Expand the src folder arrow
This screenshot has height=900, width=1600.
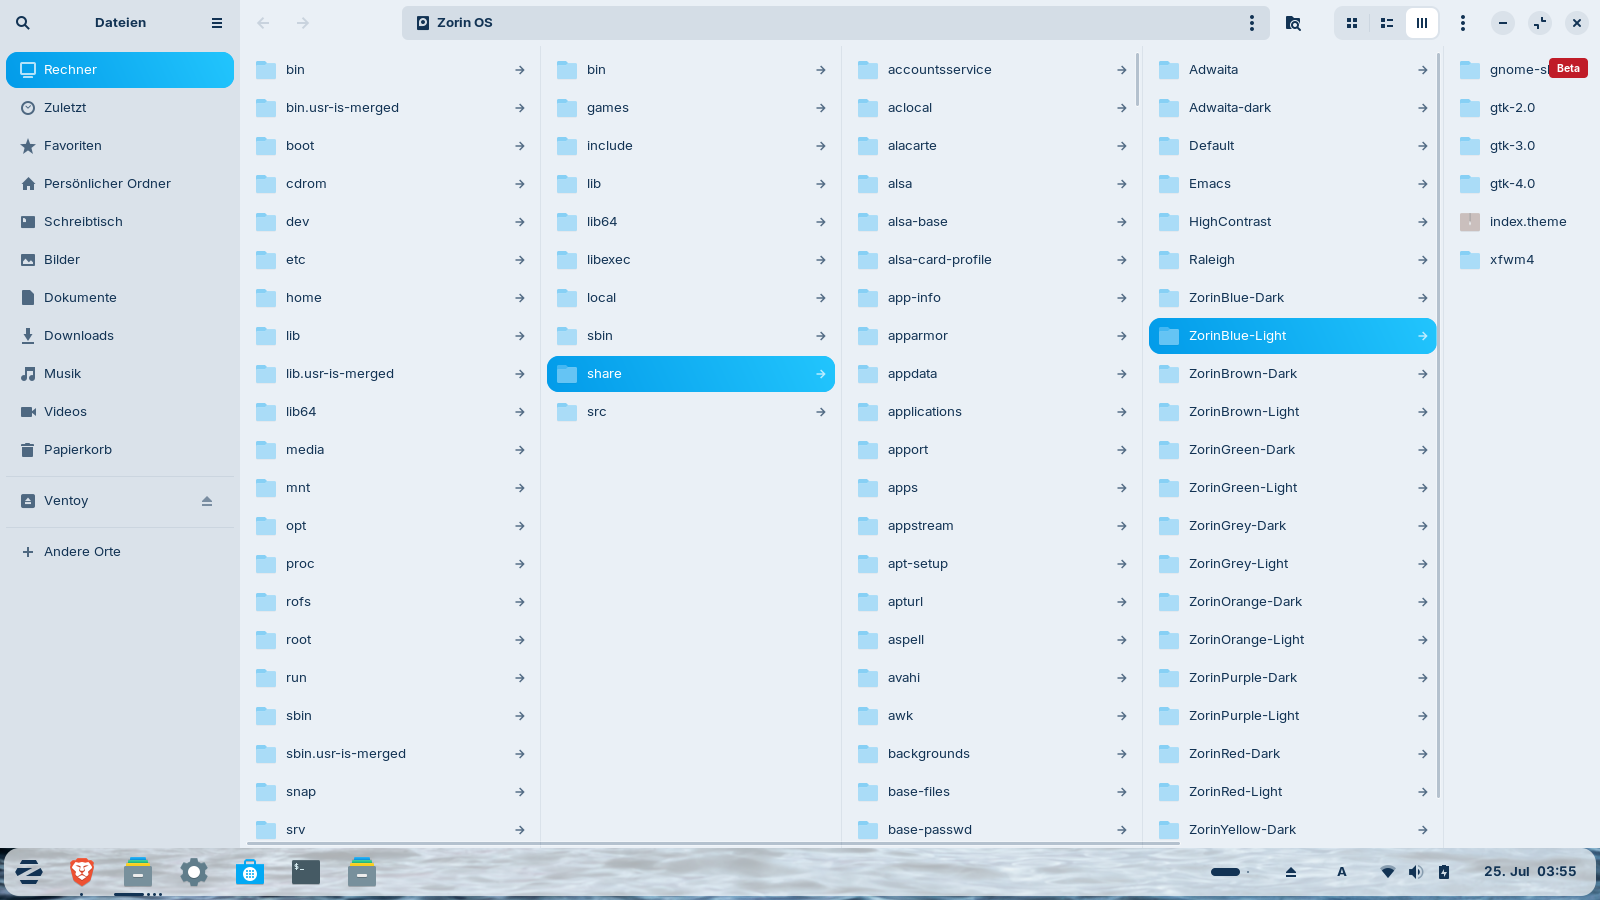point(821,412)
